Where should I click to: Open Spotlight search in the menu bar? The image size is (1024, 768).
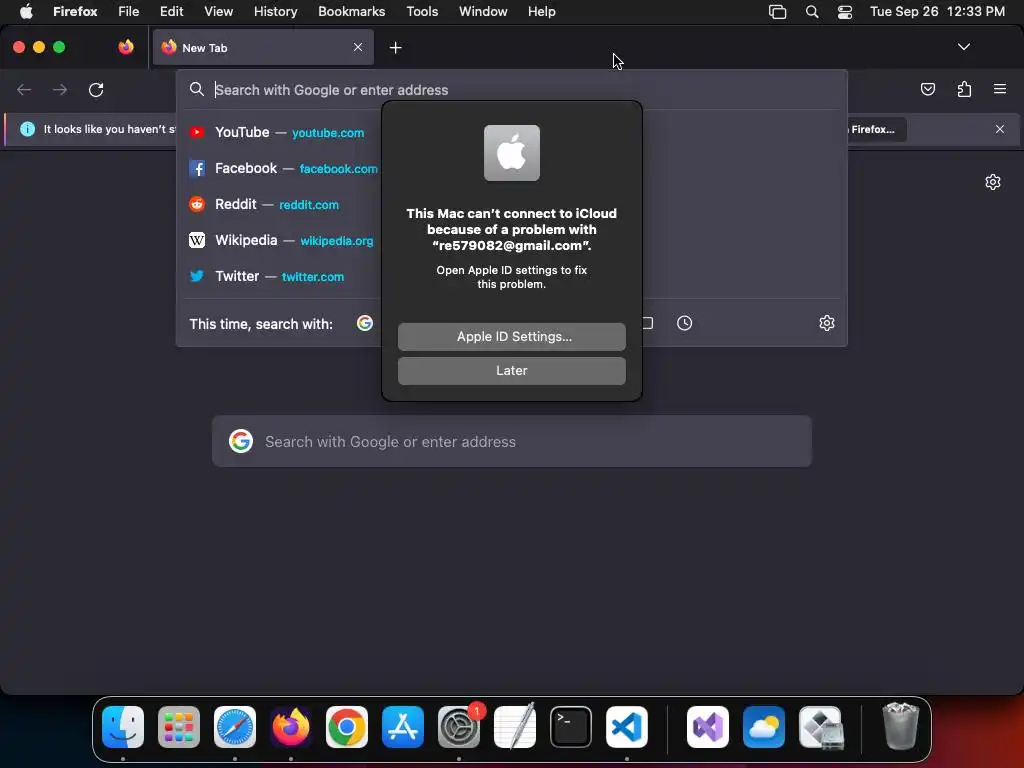click(x=812, y=12)
